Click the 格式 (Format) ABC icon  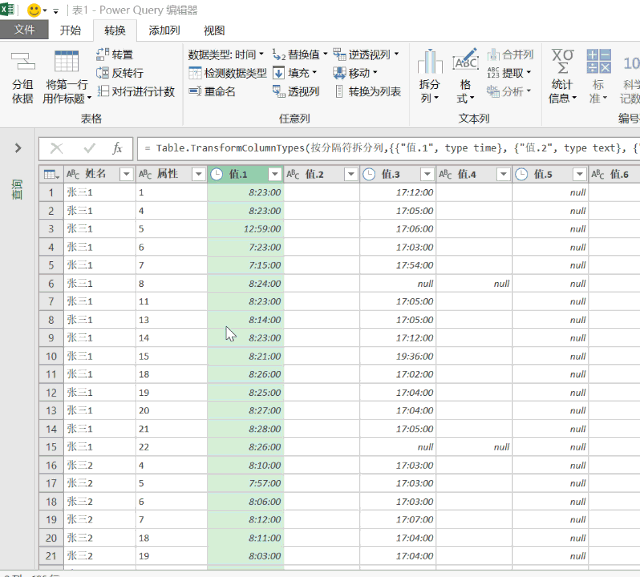465,60
